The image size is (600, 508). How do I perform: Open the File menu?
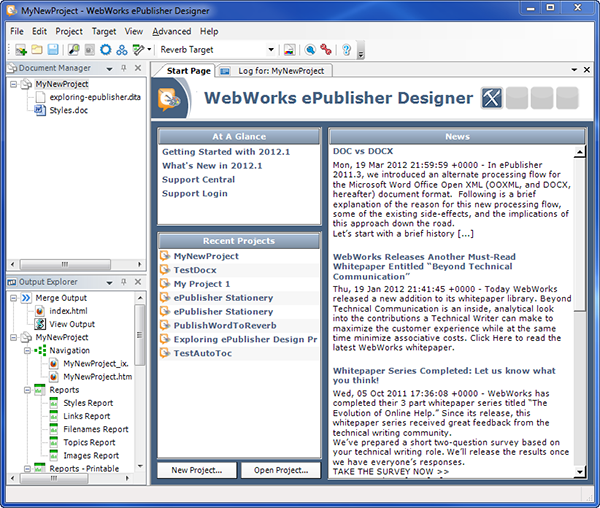tap(16, 31)
